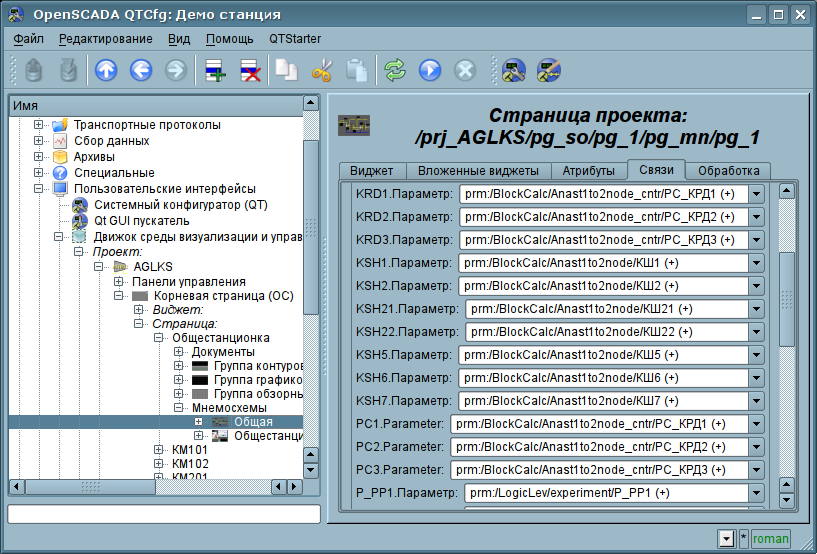Click the Add item toolbar icon

(215, 70)
